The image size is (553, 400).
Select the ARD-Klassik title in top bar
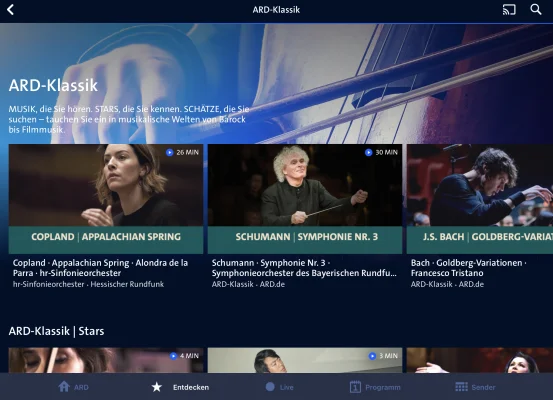pos(276,10)
